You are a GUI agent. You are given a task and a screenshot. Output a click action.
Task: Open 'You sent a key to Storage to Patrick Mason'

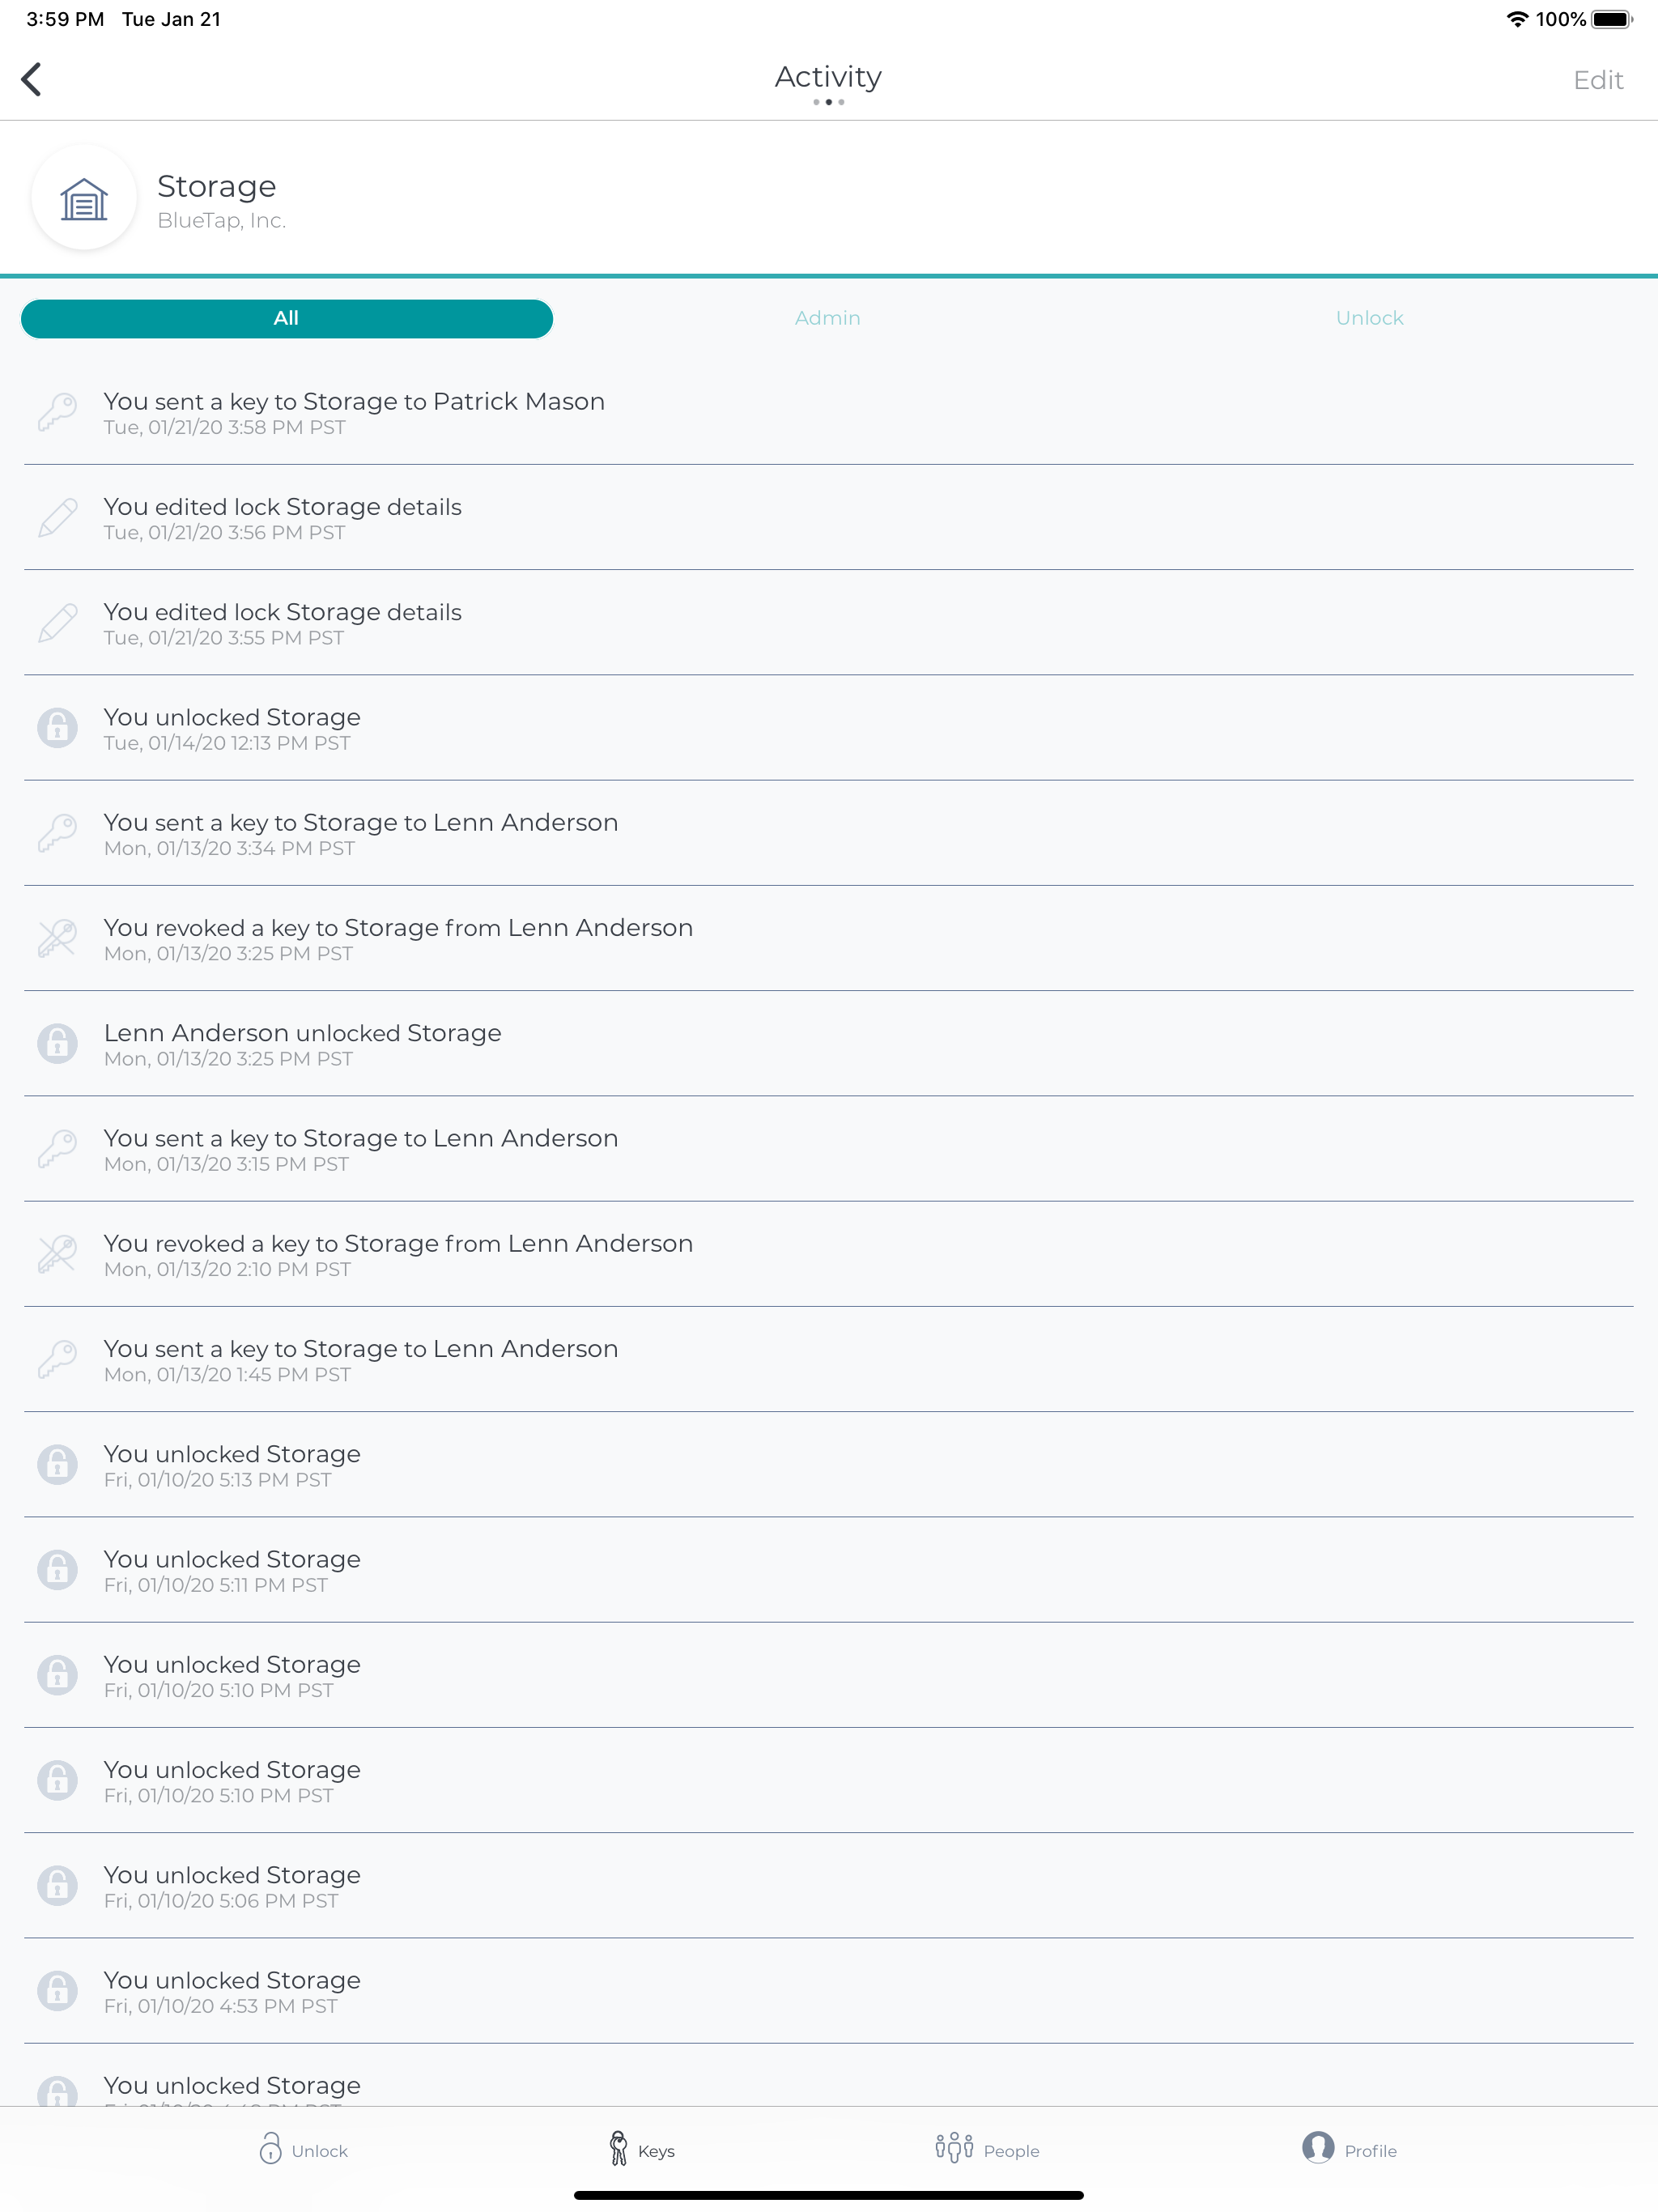click(828, 412)
